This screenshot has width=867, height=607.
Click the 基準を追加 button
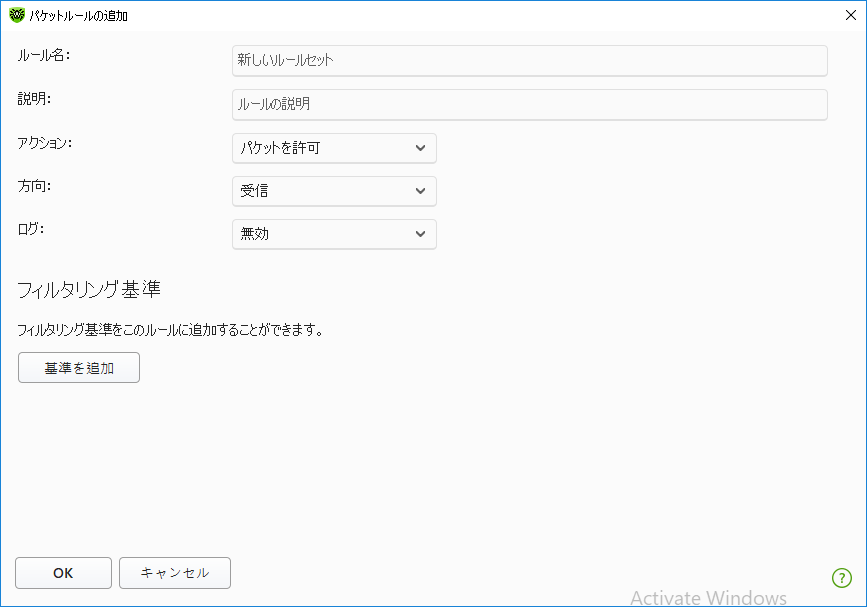click(x=79, y=368)
